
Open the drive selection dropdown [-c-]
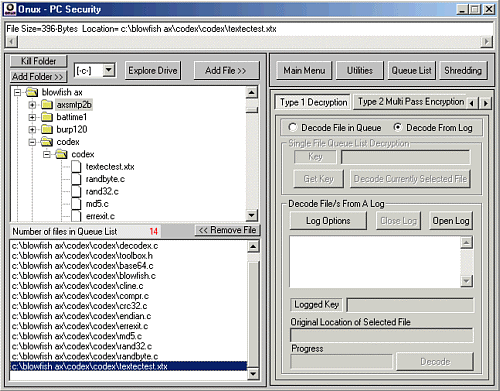[108, 70]
